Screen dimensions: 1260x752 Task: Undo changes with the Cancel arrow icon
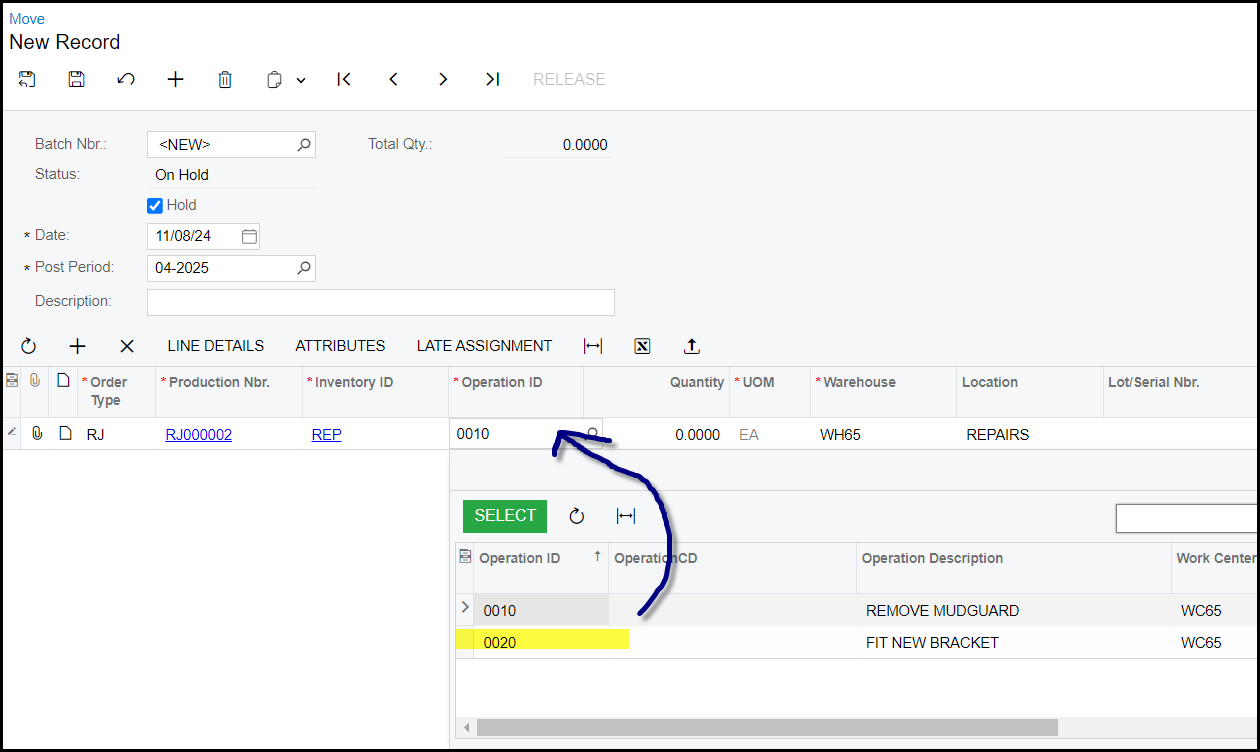pos(126,79)
